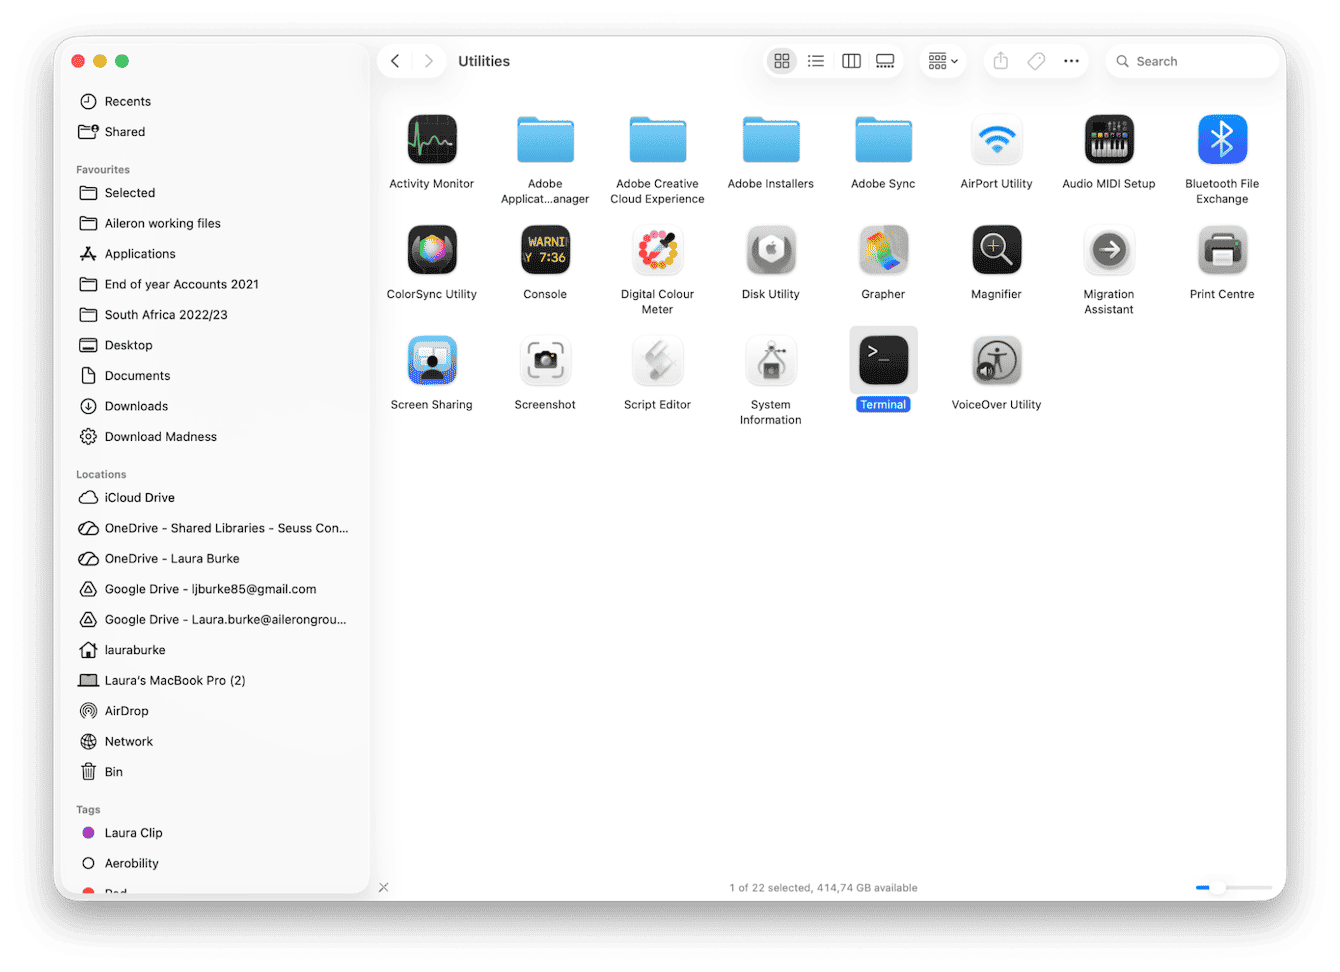
Task: Select the Grapher app icon
Action: (x=883, y=250)
